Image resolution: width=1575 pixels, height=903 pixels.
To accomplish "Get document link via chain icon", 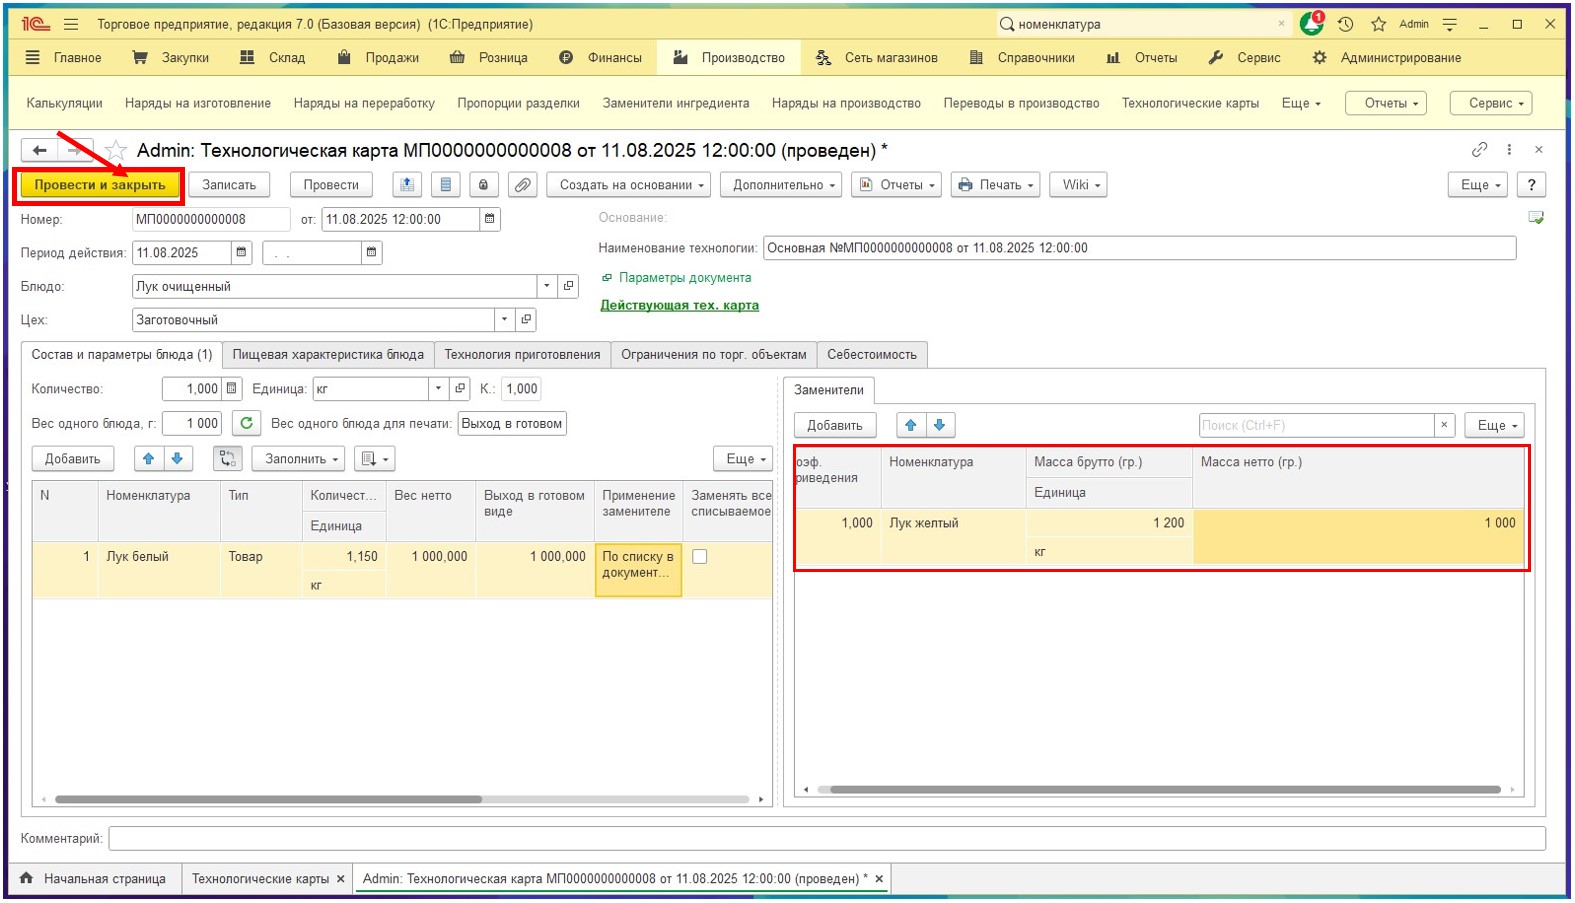I will click(x=1479, y=150).
